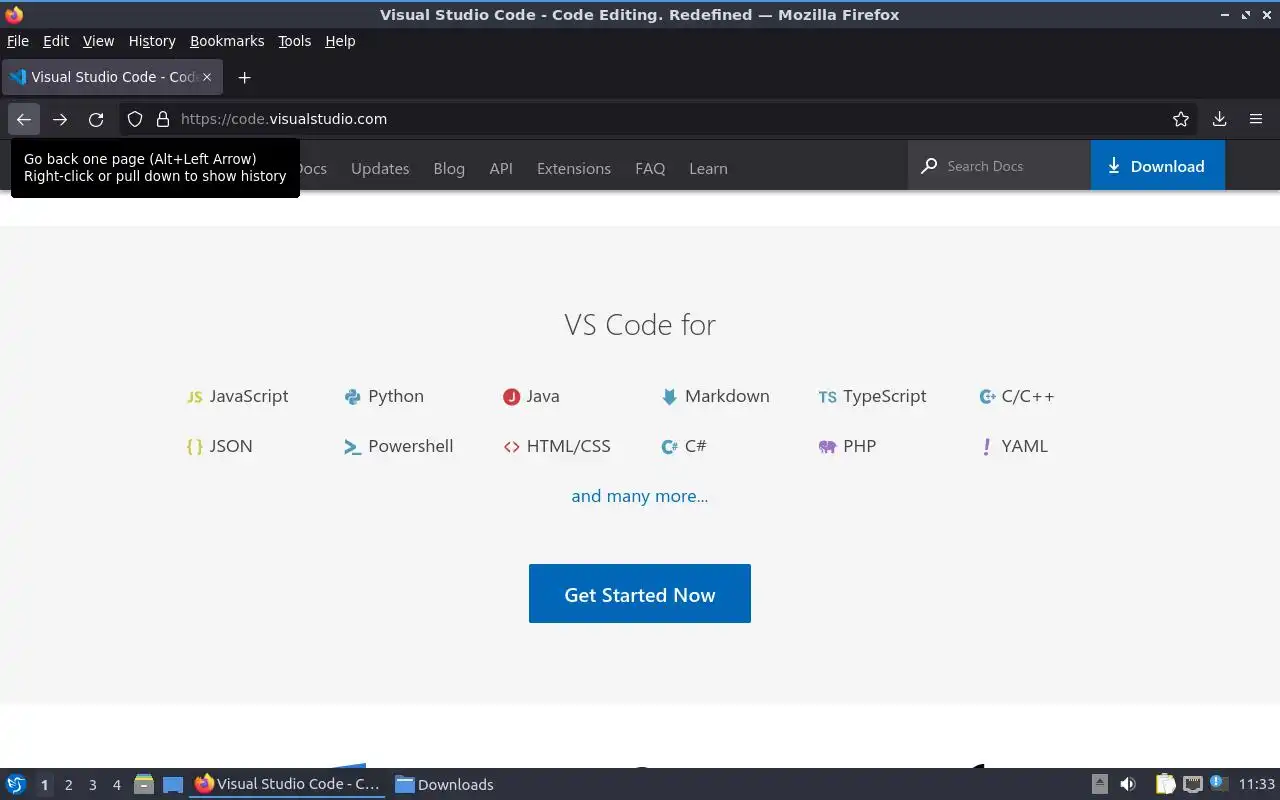The width and height of the screenshot is (1280, 800).
Task: Open the JavaScript language link
Action: point(249,396)
